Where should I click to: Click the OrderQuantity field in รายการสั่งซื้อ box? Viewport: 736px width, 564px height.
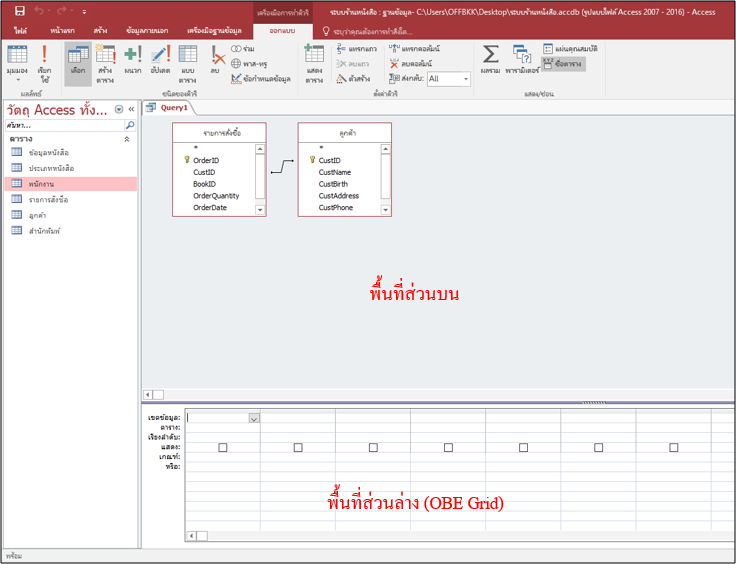[216, 196]
